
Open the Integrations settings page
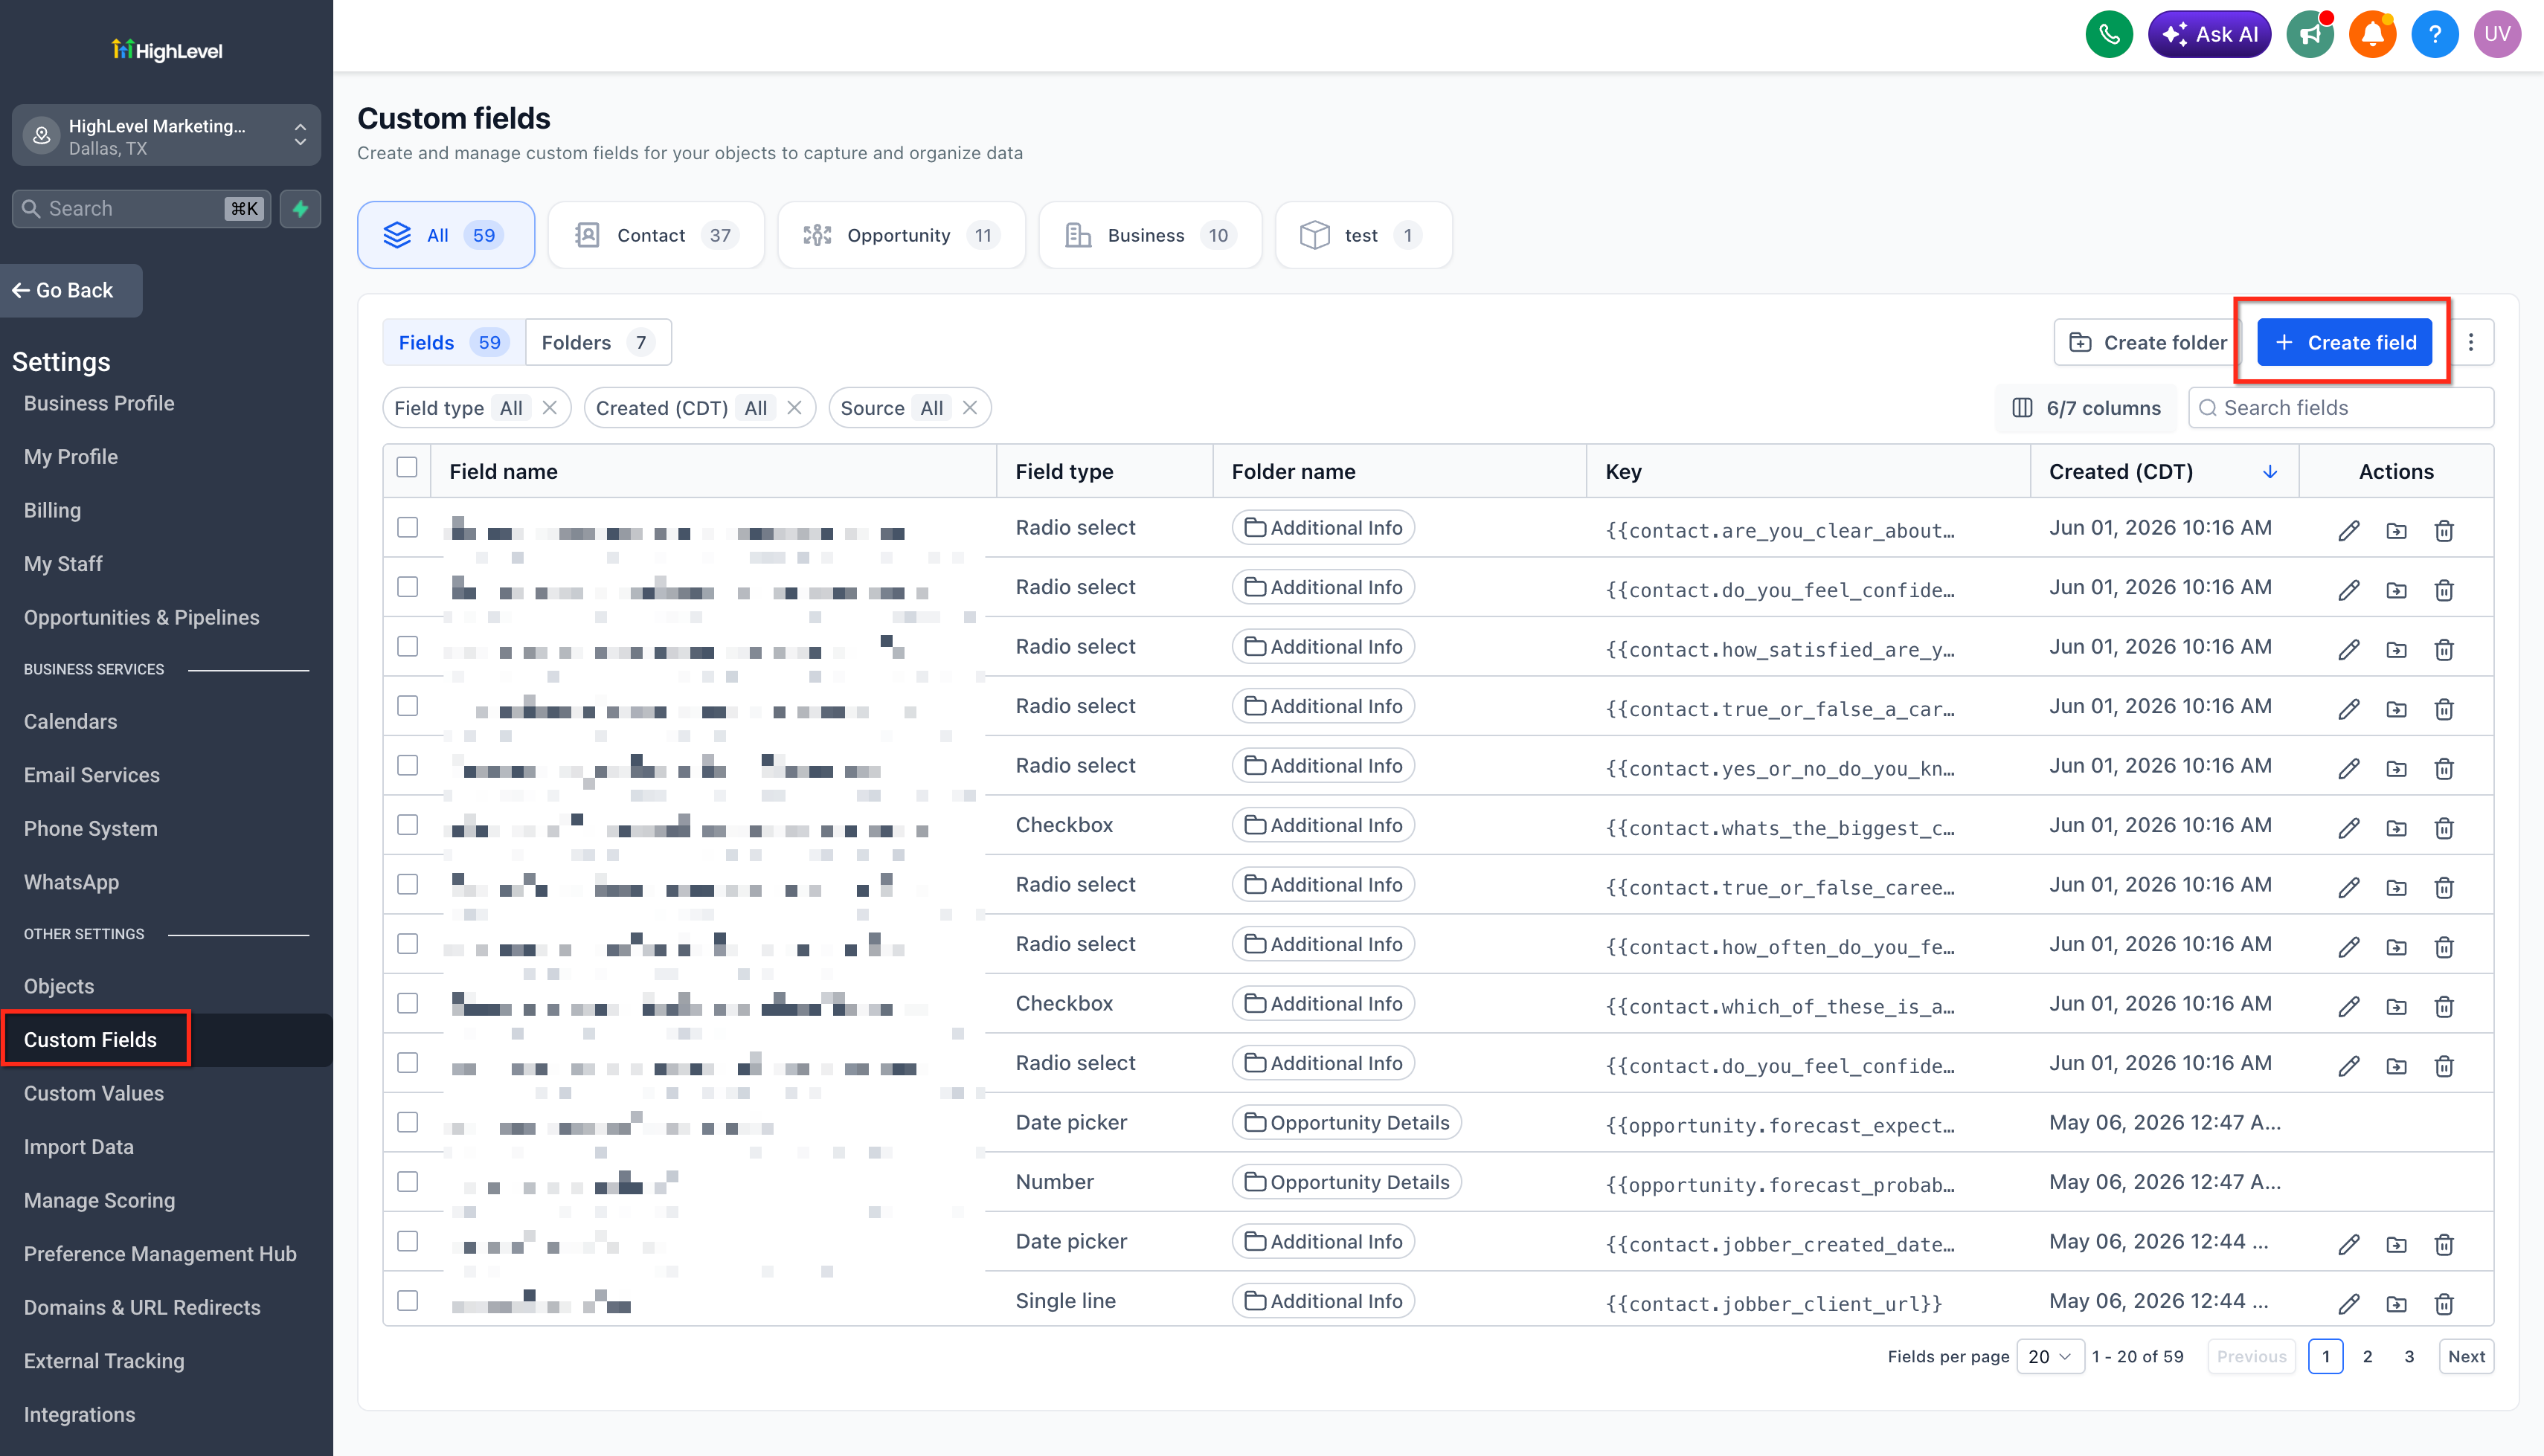pos(79,1415)
